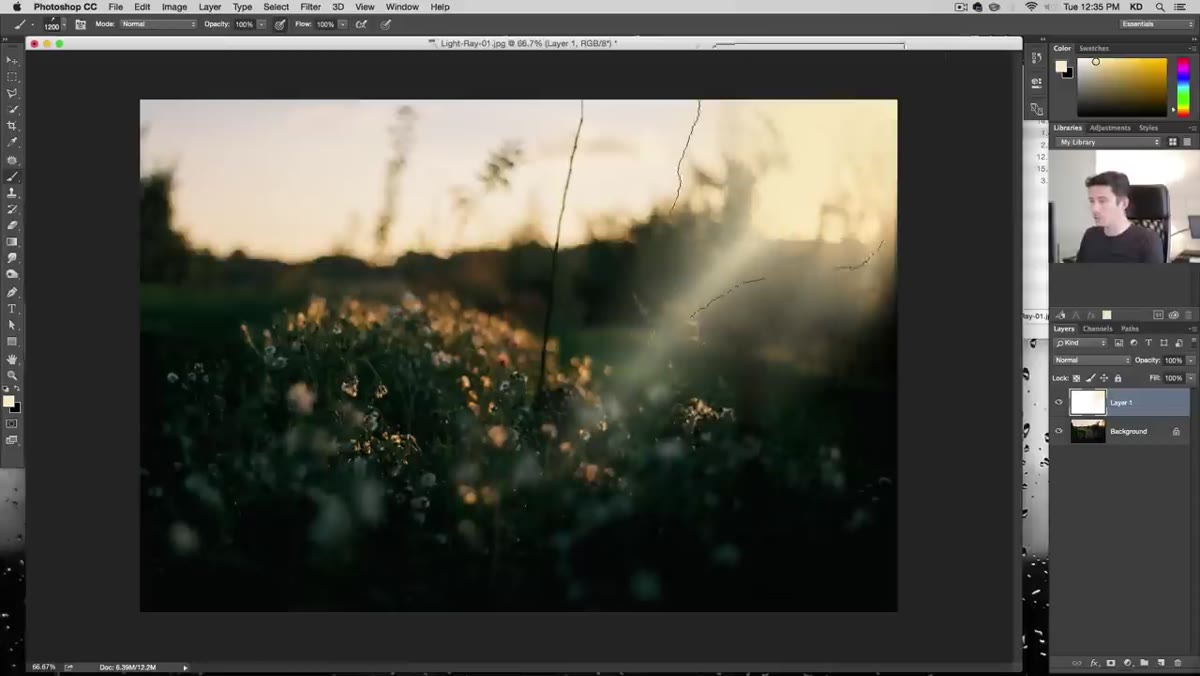
Task: Click the Background layer lock icon
Action: click(1176, 431)
